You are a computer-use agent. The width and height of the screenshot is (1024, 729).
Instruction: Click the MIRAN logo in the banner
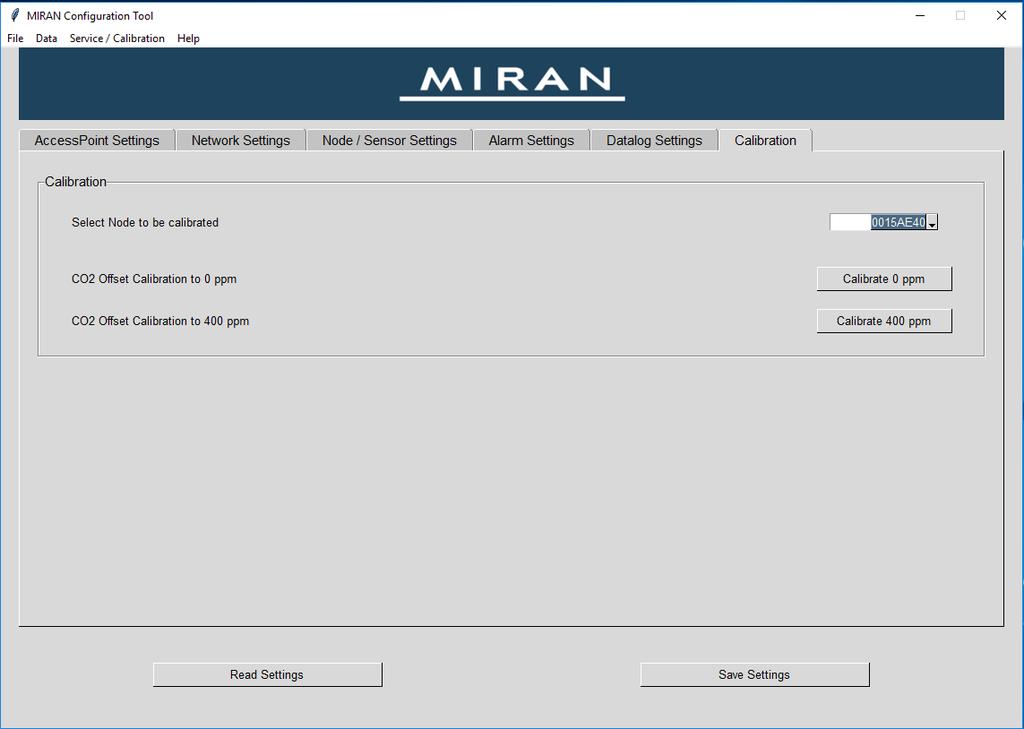[513, 83]
